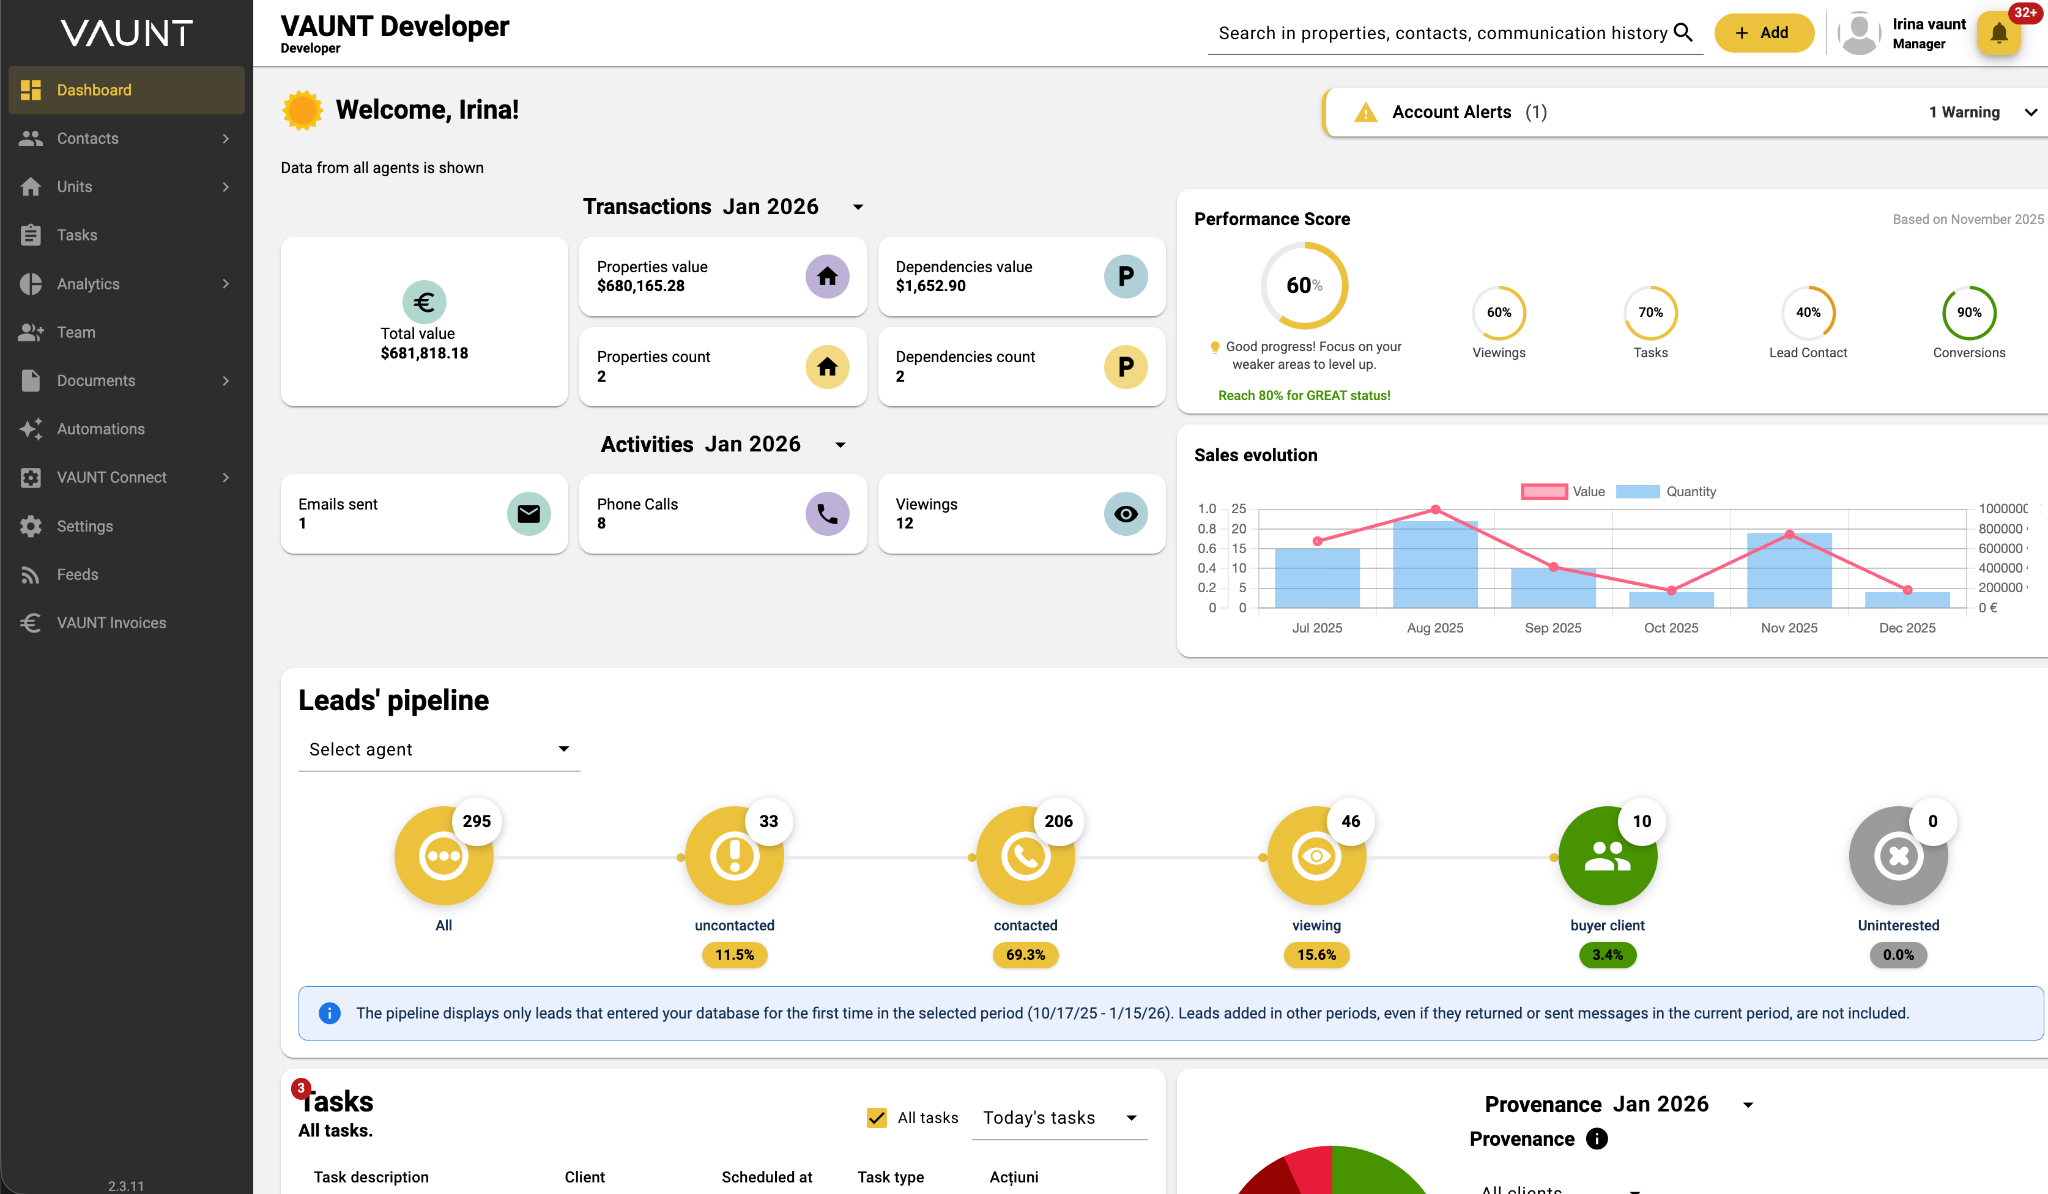Image resolution: width=2048 pixels, height=1194 pixels.
Task: Click the search input field
Action: pos(1440,33)
